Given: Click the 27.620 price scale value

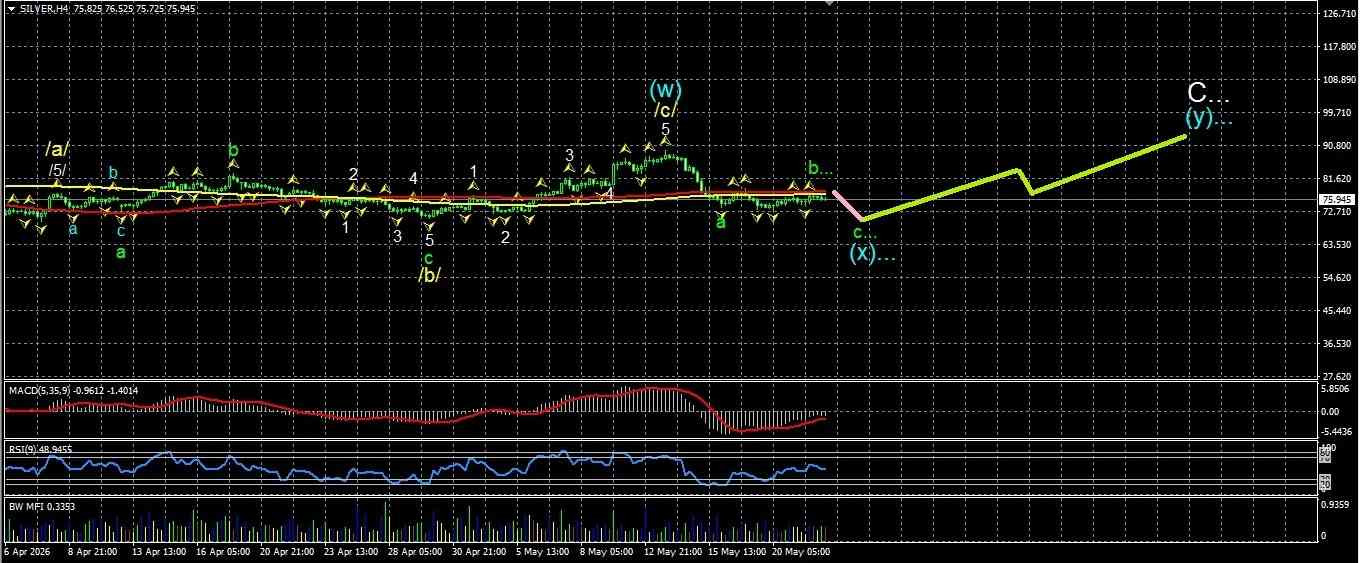Looking at the screenshot, I should point(1338,377).
